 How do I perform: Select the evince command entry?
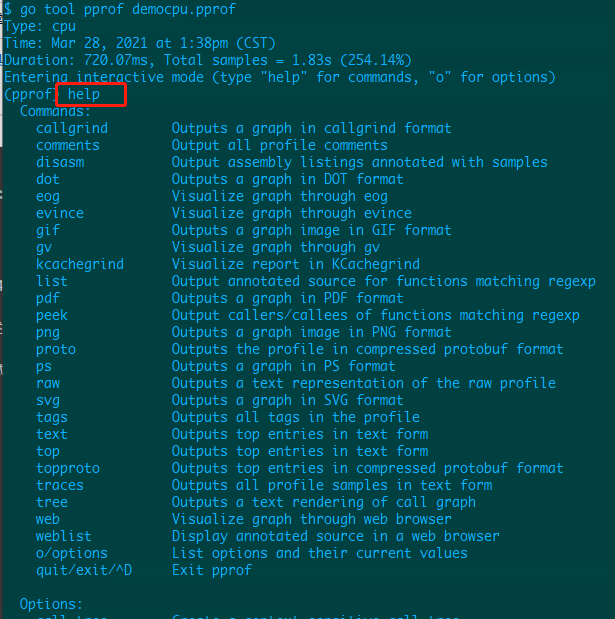tap(60, 213)
